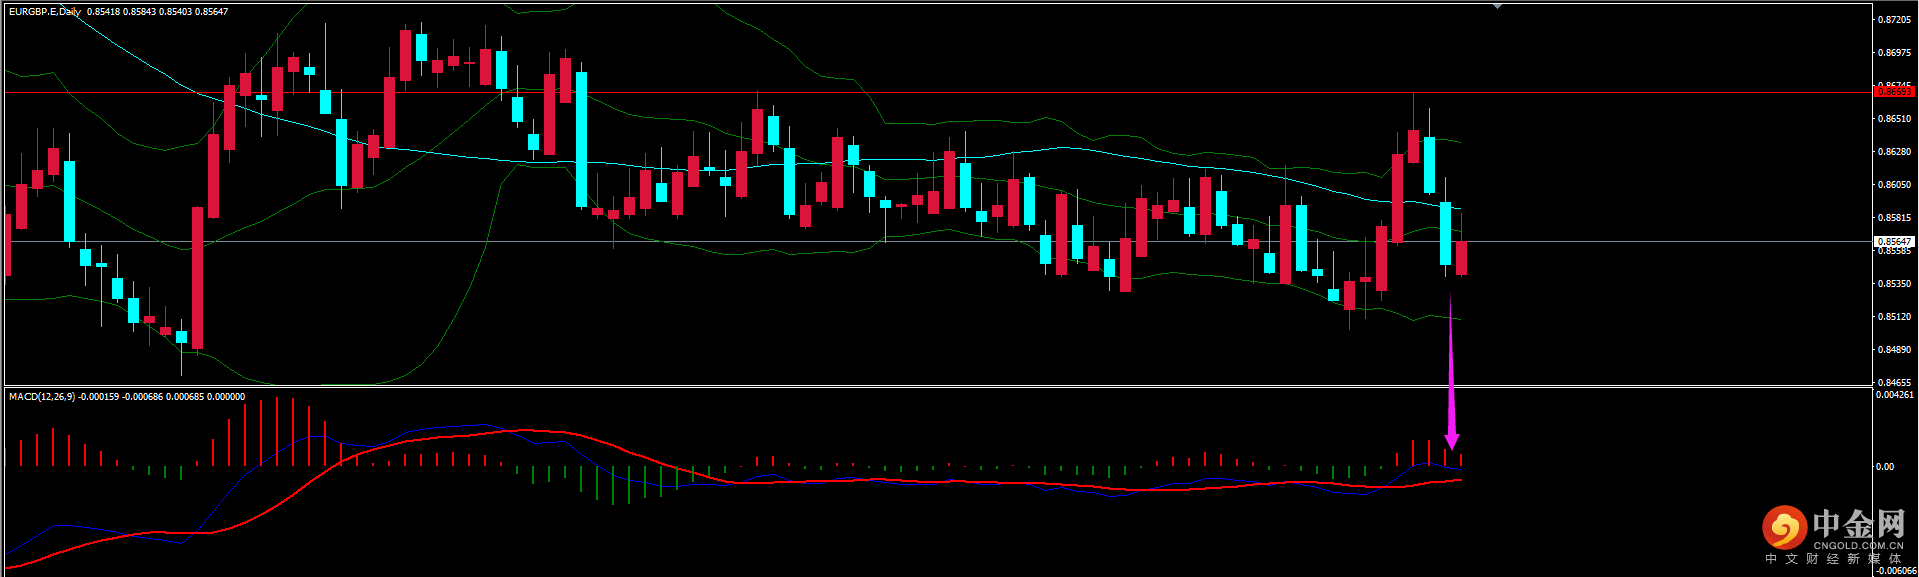
Task: Click the 0.86050 price scale value
Action: [x=1893, y=185]
